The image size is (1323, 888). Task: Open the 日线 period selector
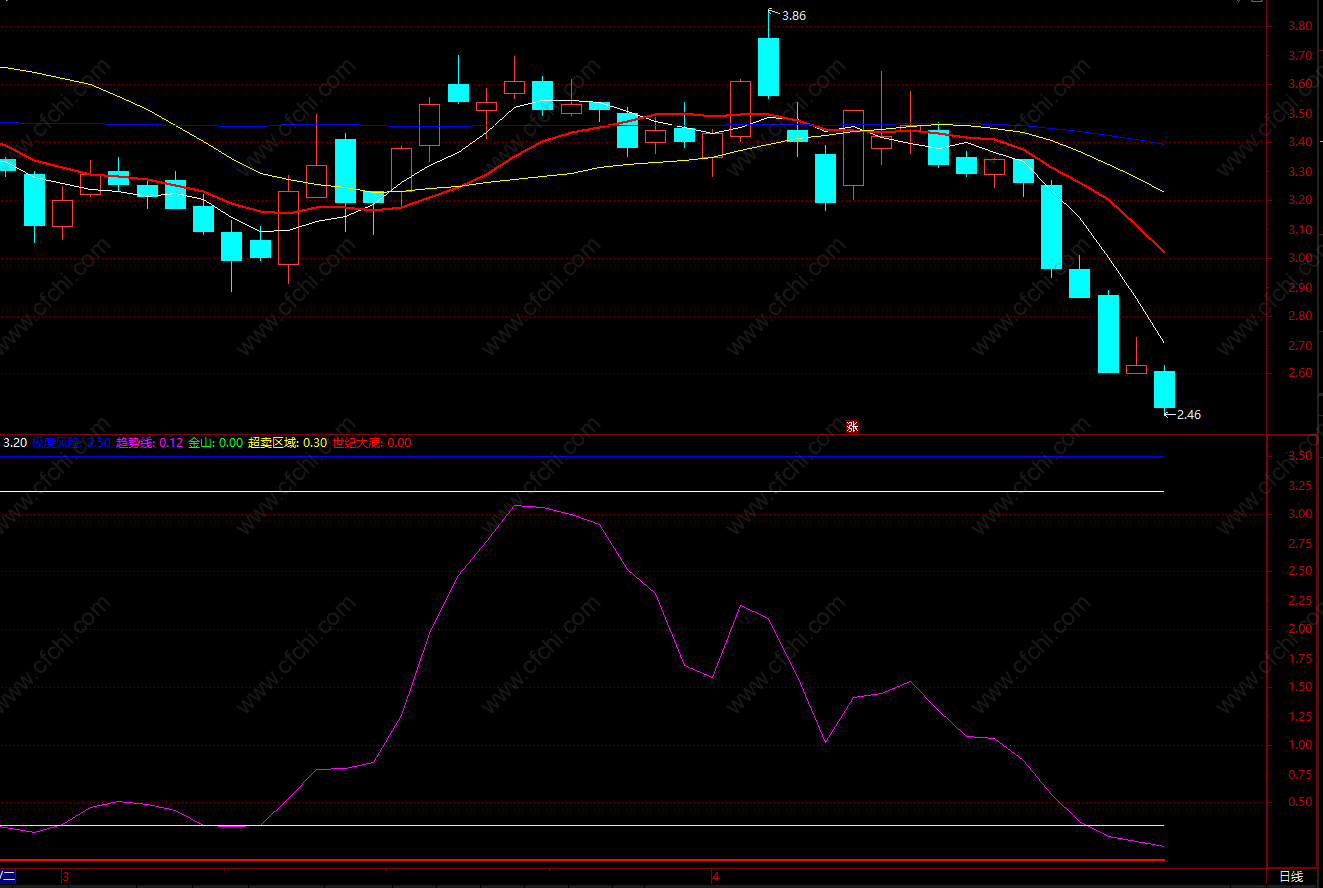[1291, 877]
